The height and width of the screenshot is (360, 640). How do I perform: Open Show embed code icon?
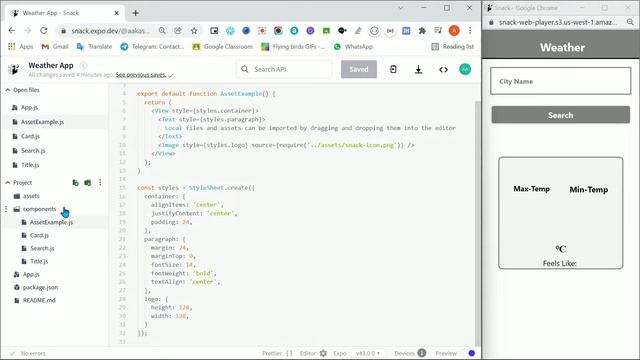click(x=443, y=69)
